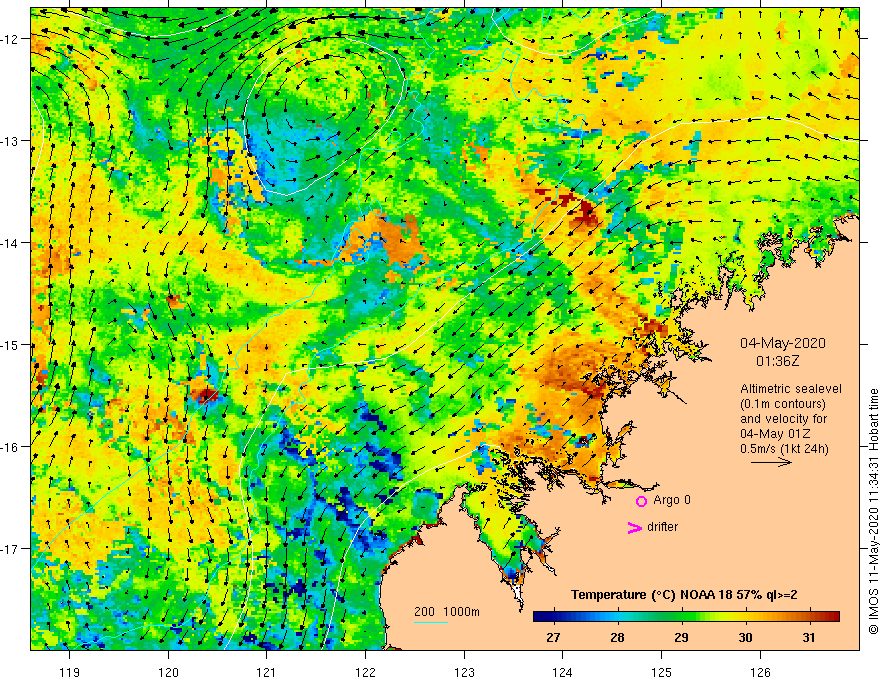This screenshot has width=880, height=680.
Task: Click the '(0.1m contours)' text
Action: (x=783, y=404)
